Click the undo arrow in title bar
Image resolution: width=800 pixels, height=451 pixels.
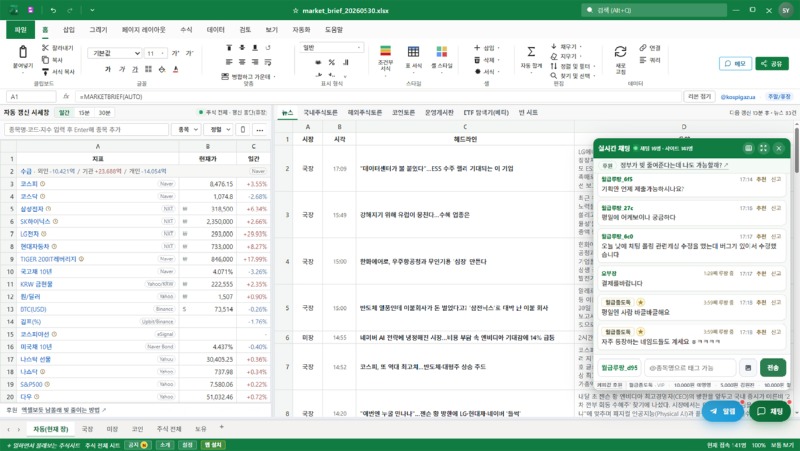(x=53, y=10)
